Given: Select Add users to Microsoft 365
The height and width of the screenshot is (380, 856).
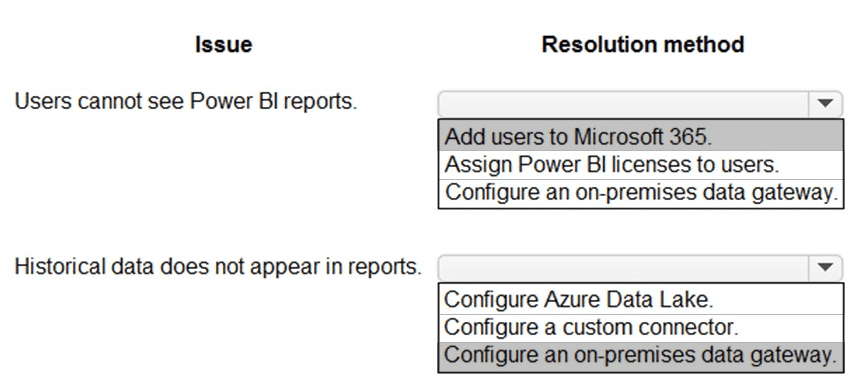Looking at the screenshot, I should pyautogui.click(x=640, y=136).
